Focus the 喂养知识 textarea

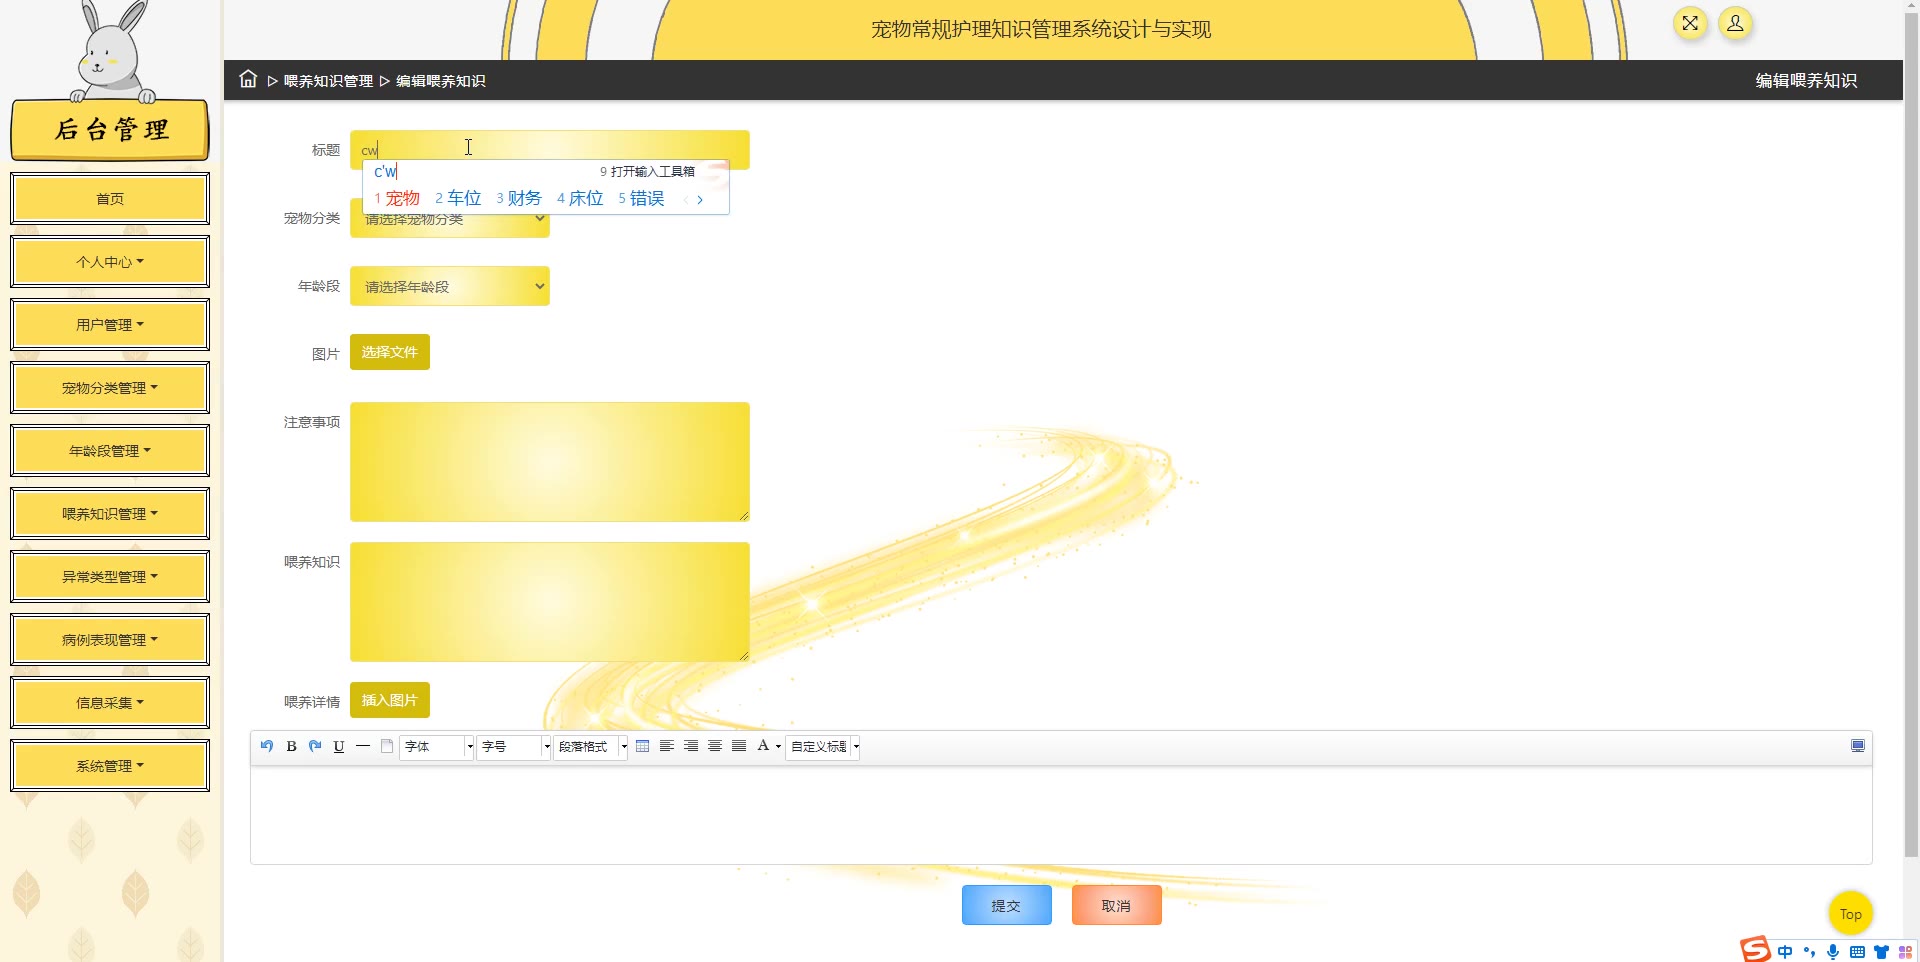coord(550,602)
